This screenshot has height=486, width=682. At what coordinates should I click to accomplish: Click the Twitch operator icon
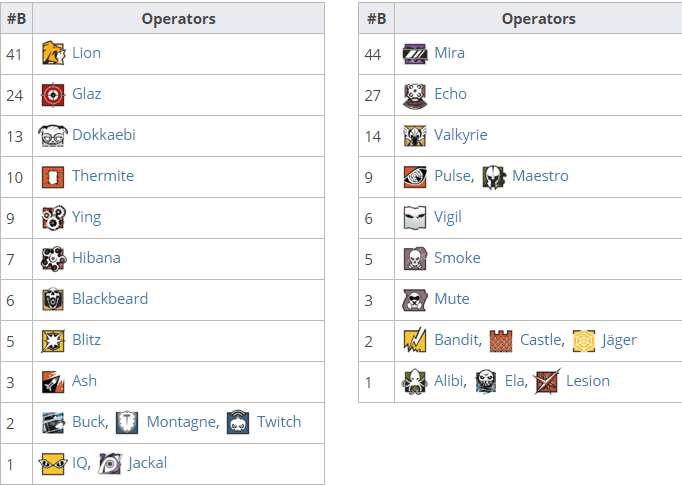click(238, 422)
